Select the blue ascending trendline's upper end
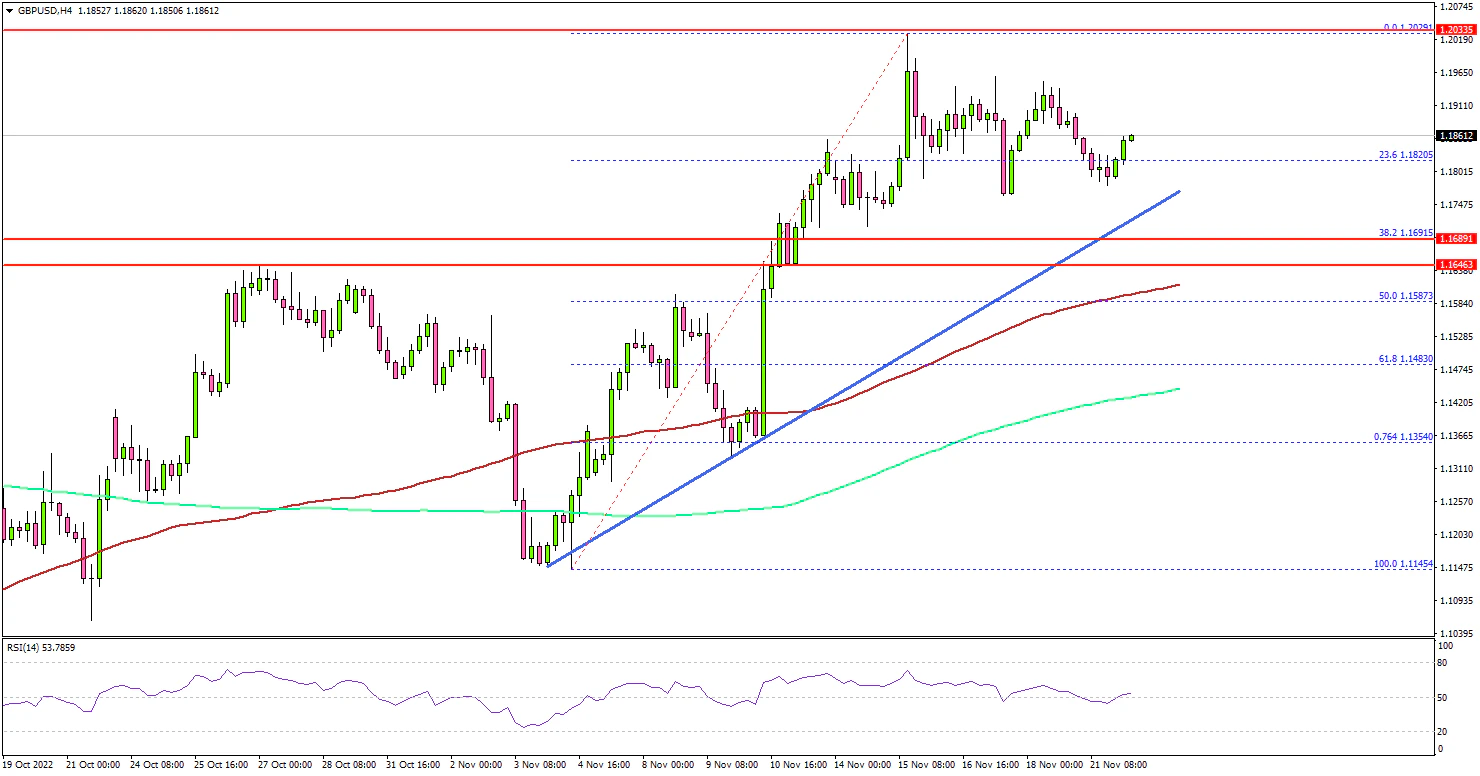This screenshot has height=776, width=1480. coord(1180,191)
